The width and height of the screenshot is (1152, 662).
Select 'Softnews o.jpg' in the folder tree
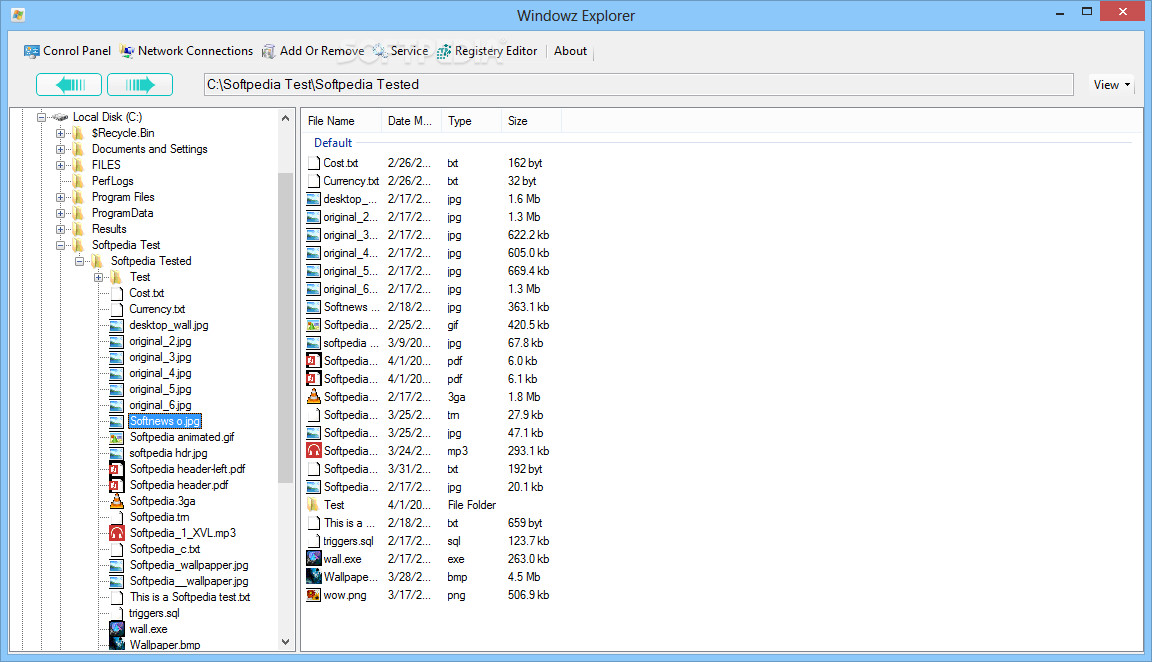pyautogui.click(x=165, y=421)
